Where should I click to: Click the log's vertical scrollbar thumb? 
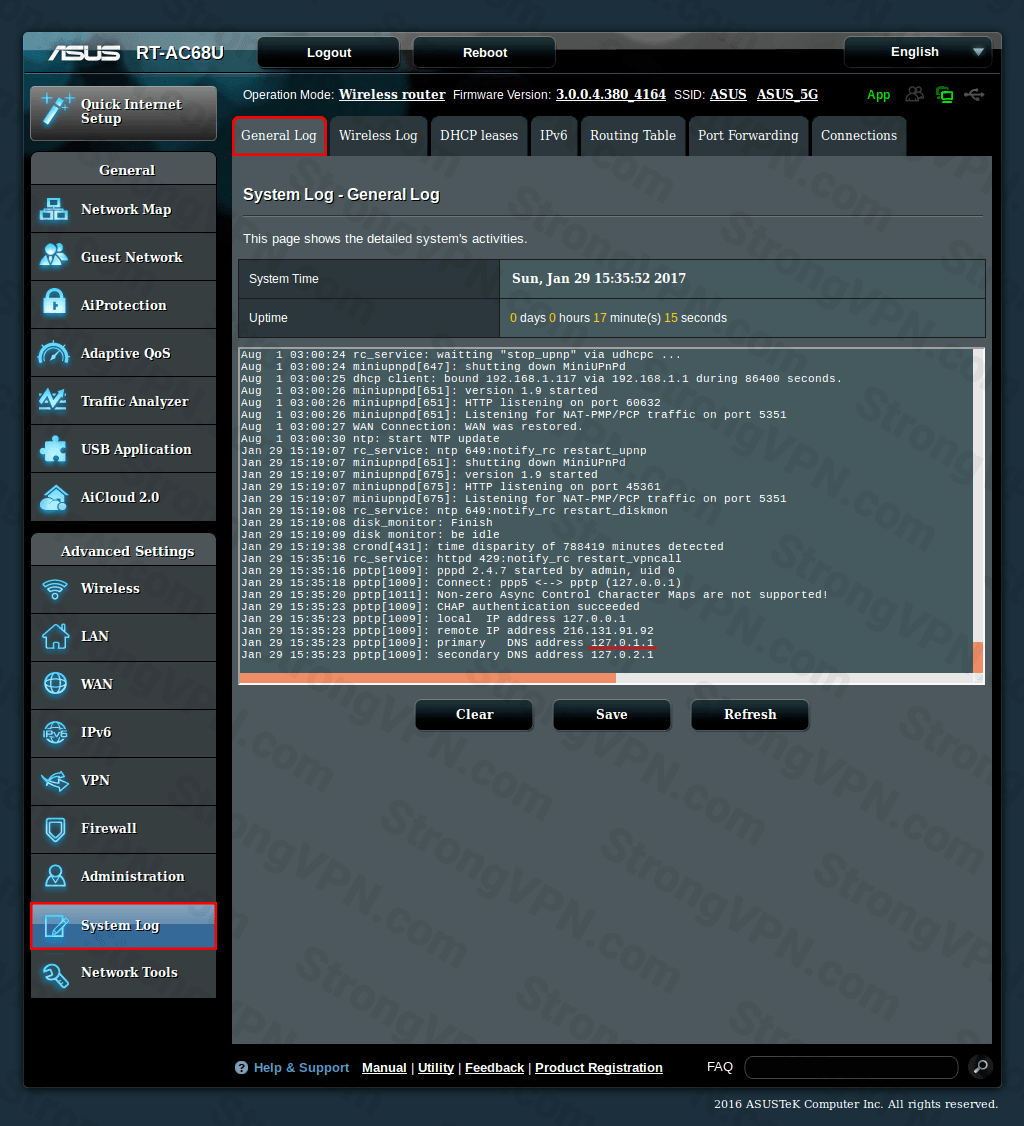click(978, 657)
